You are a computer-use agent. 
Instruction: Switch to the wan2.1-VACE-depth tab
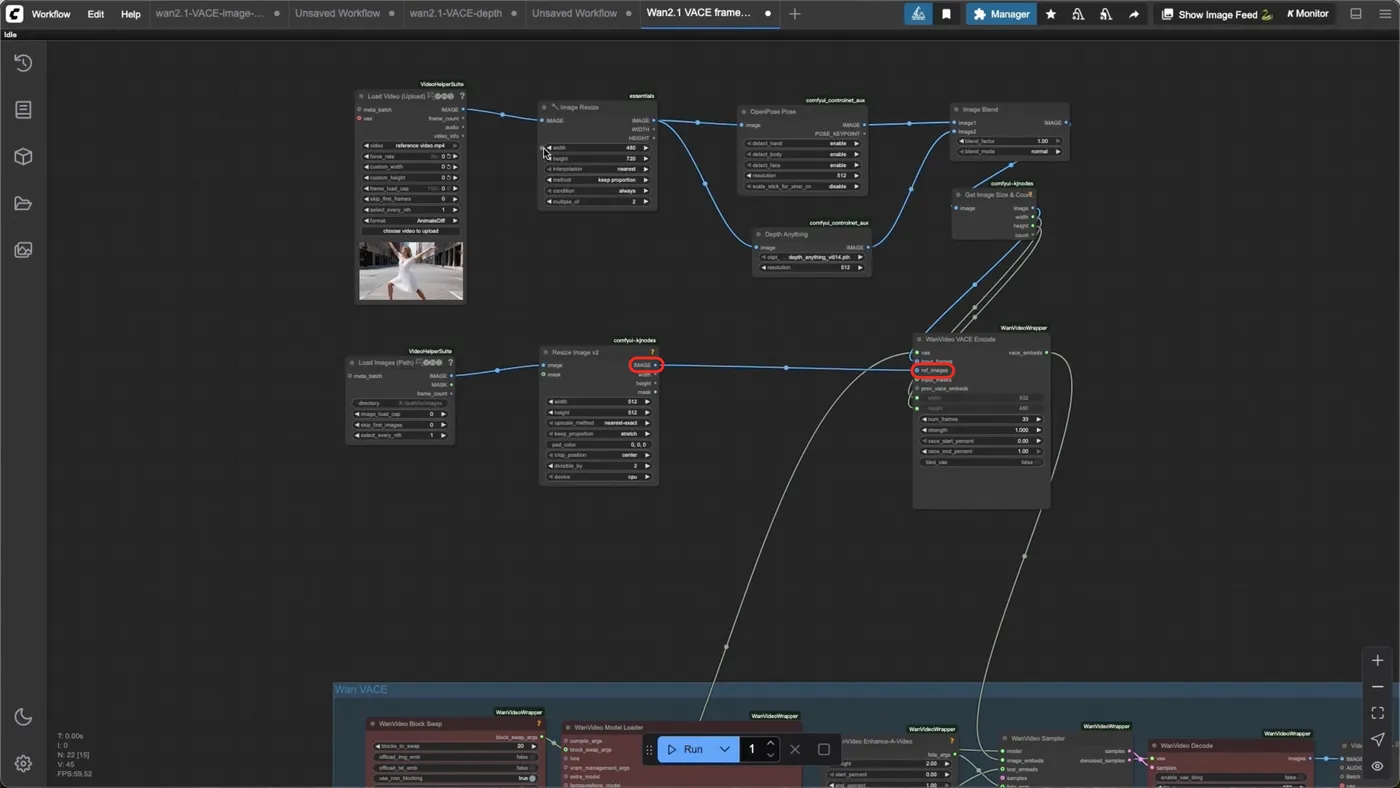tap(454, 14)
